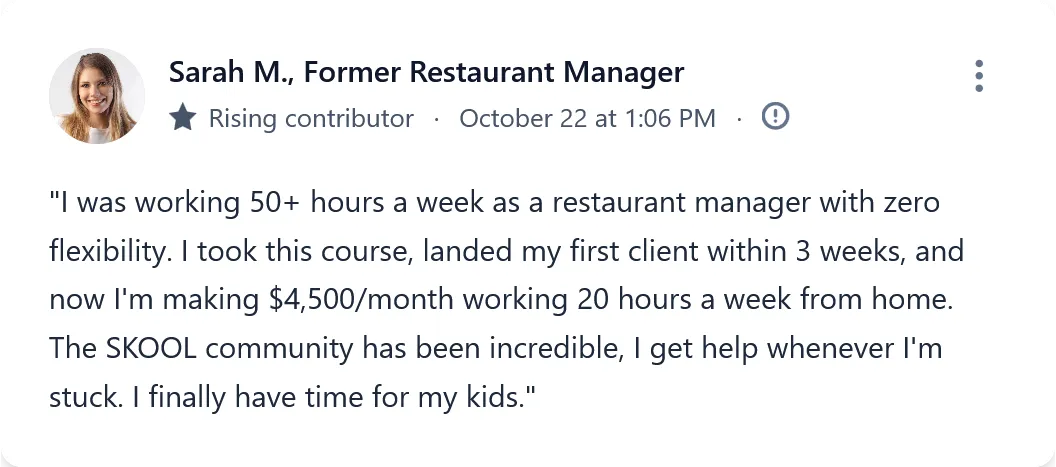This screenshot has height=467, width=1056.
Task: Click the words "zero" at first line's end
Action: (x=908, y=203)
